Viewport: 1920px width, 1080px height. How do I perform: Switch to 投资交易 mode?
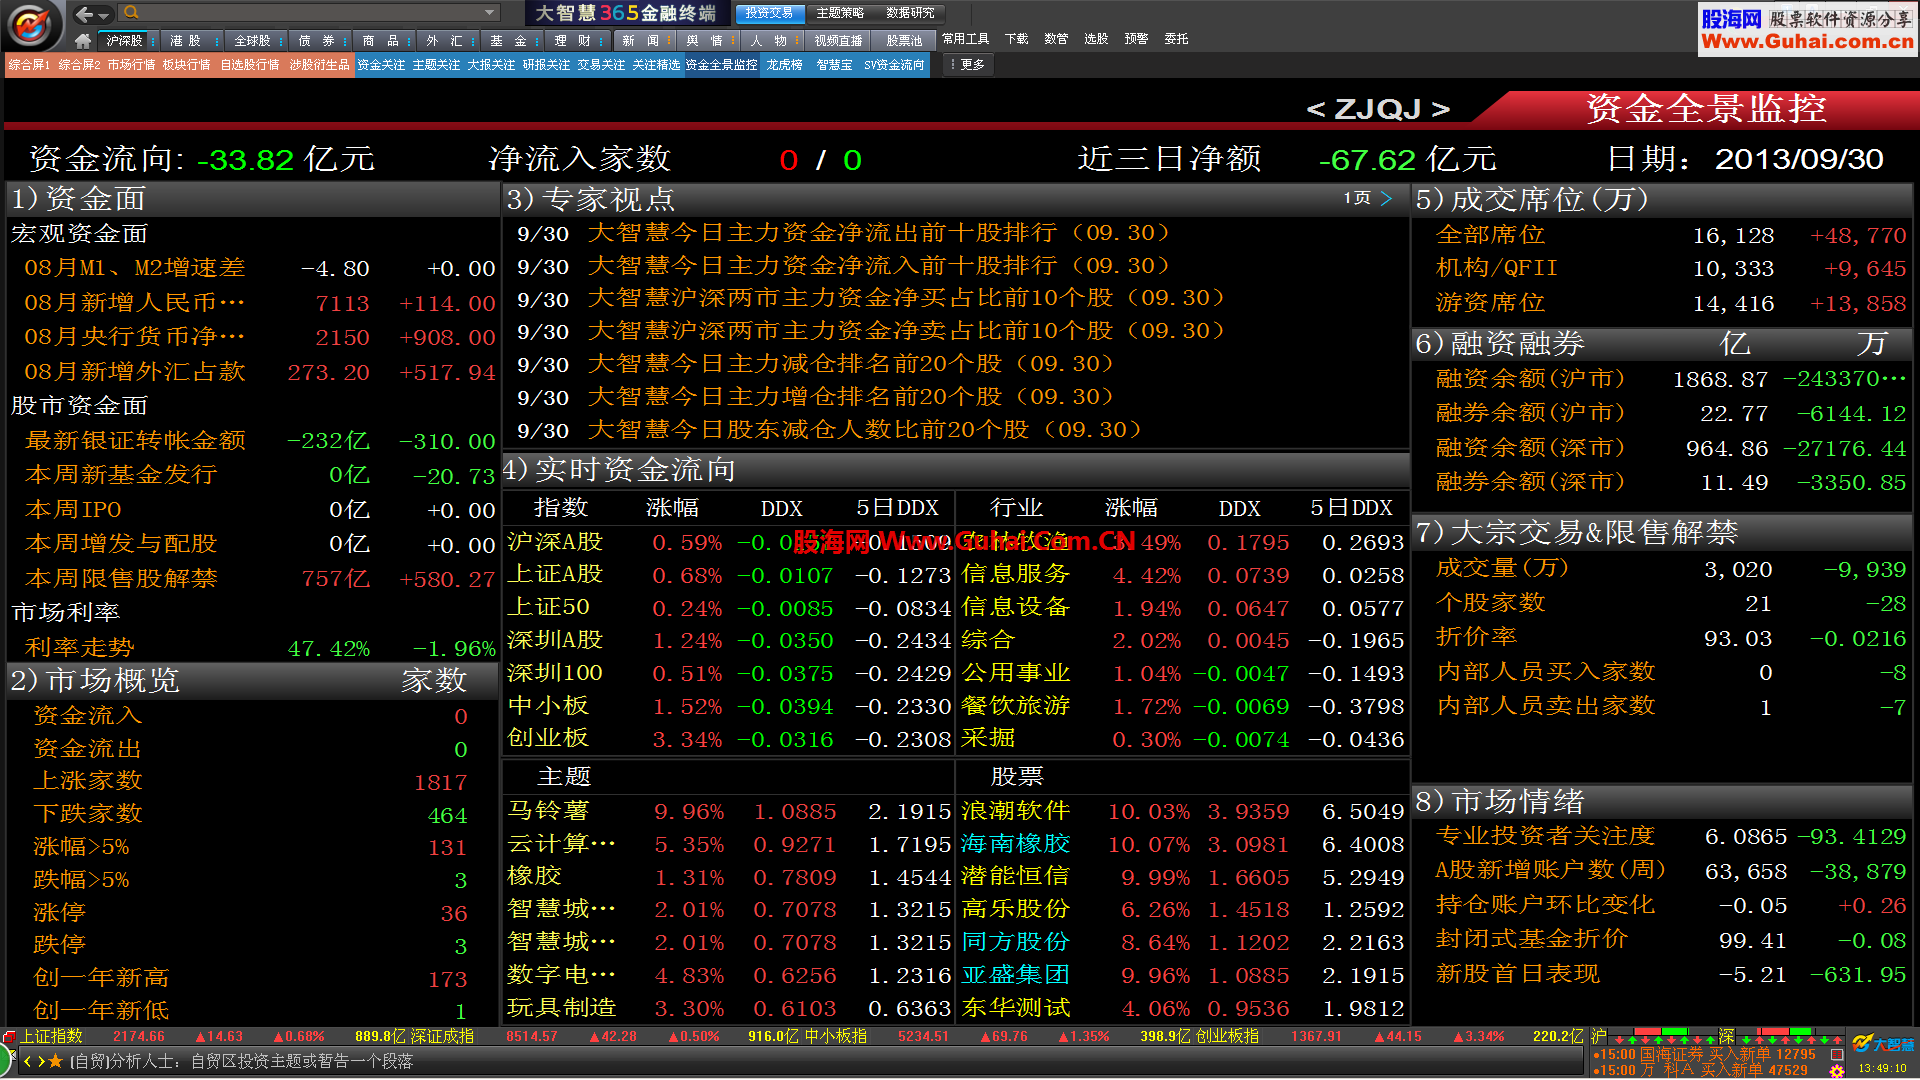pyautogui.click(x=769, y=13)
